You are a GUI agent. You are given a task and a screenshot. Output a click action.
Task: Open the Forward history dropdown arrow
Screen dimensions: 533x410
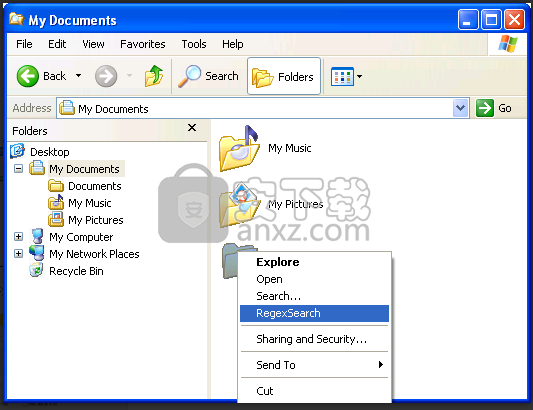[130, 75]
